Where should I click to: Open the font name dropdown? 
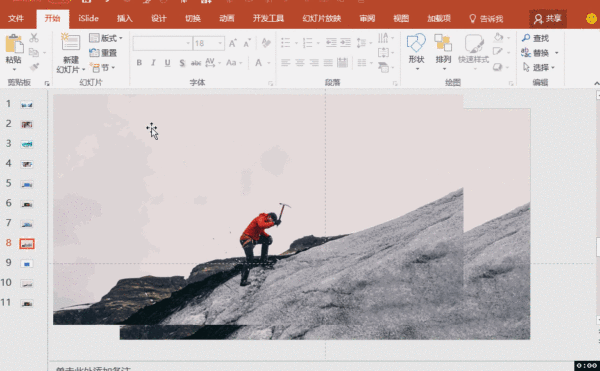pos(188,43)
